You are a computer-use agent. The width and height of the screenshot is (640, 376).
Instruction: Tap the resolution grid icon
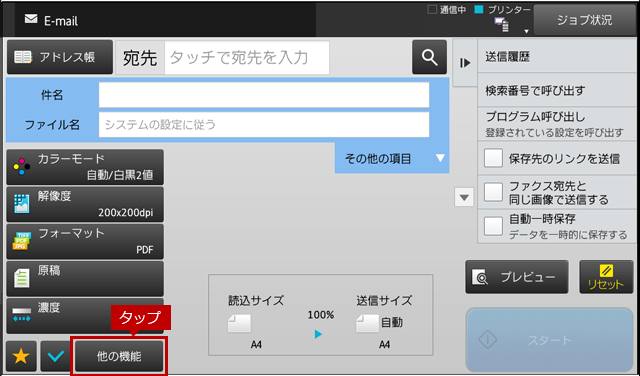[x=22, y=204]
